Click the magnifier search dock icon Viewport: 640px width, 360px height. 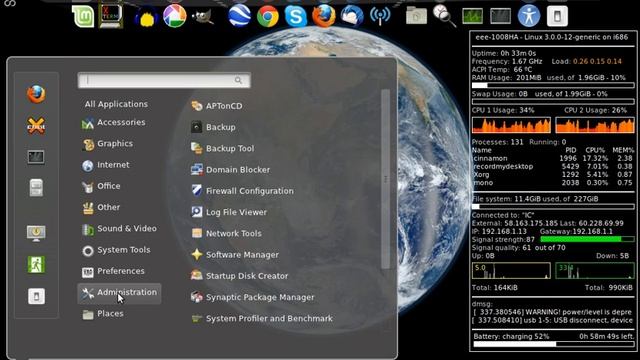coord(444,16)
